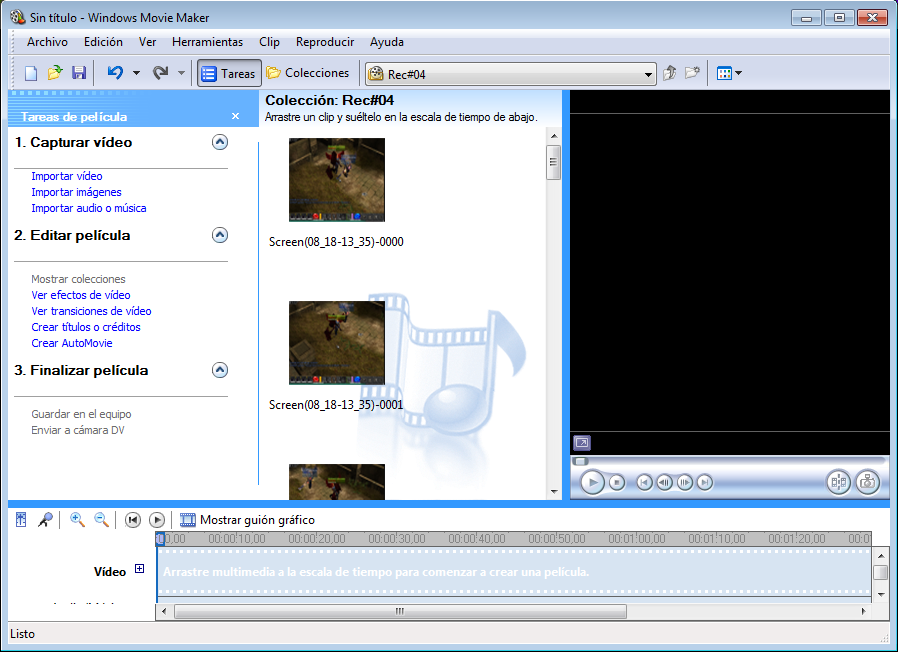Image resolution: width=898 pixels, height=652 pixels.
Task: Open the Clip menu
Action: 269,42
